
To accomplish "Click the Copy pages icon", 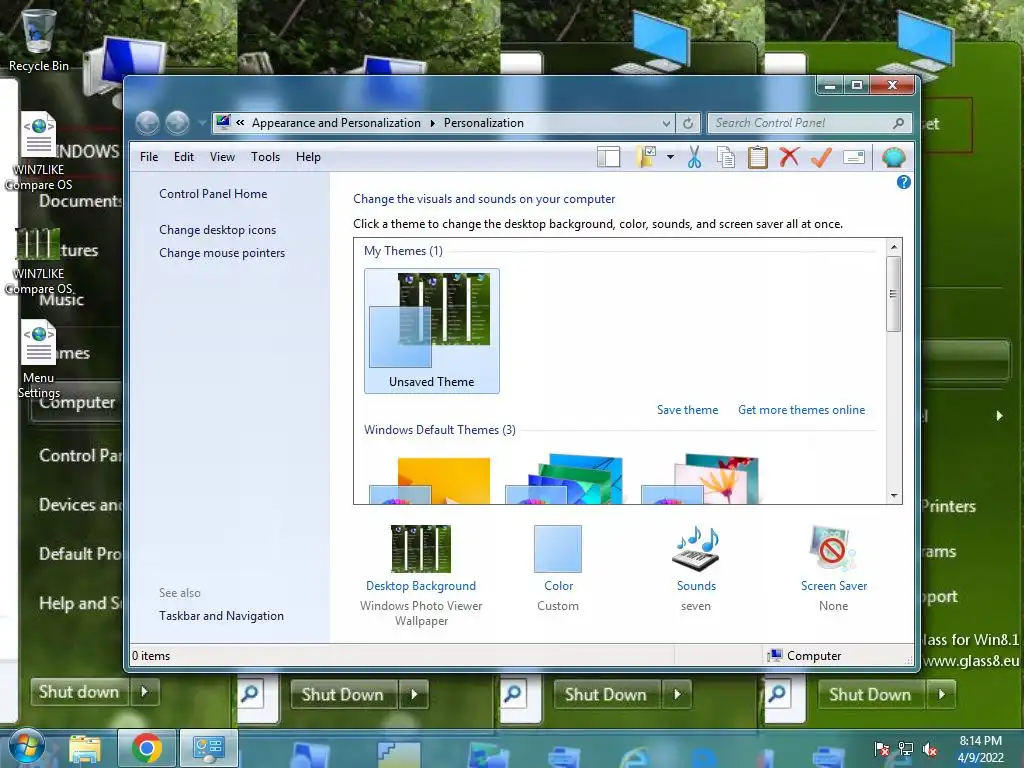I will pos(726,157).
